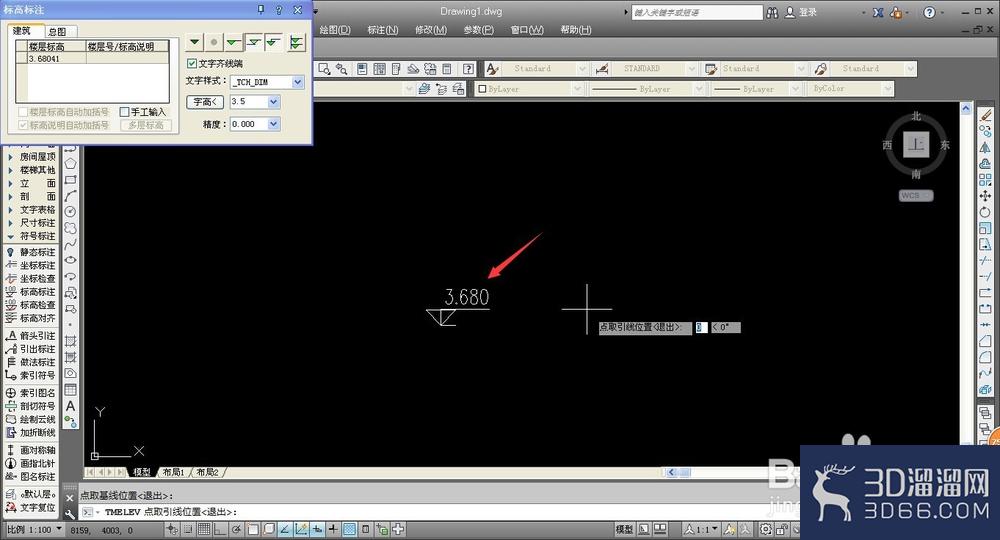
Task: Click the WCS coordinate system dropdown
Action: point(916,196)
